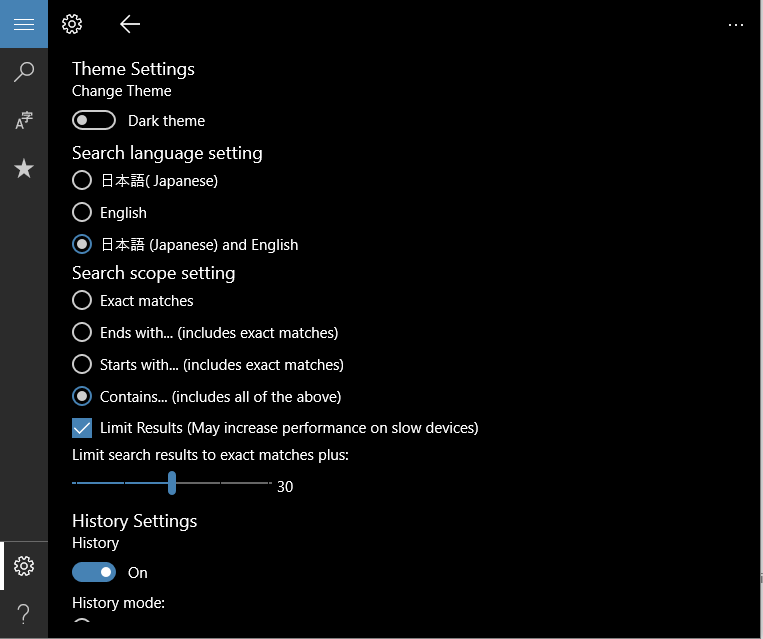Screen dimensions: 763x639
Task: Go back using the back arrow
Action: [x=129, y=24]
